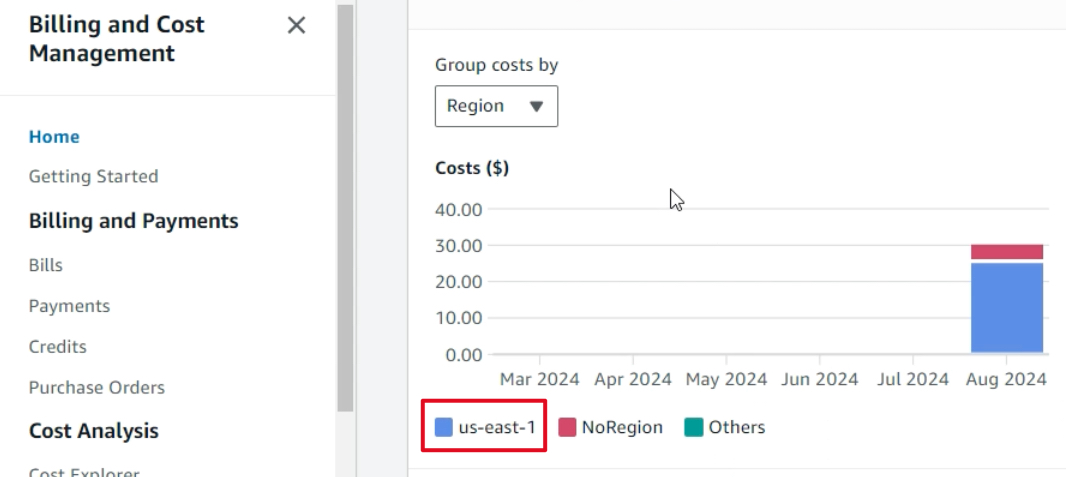The image size is (1066, 477).
Task: Select Purchase Orders in the sidebar
Action: click(x=96, y=388)
